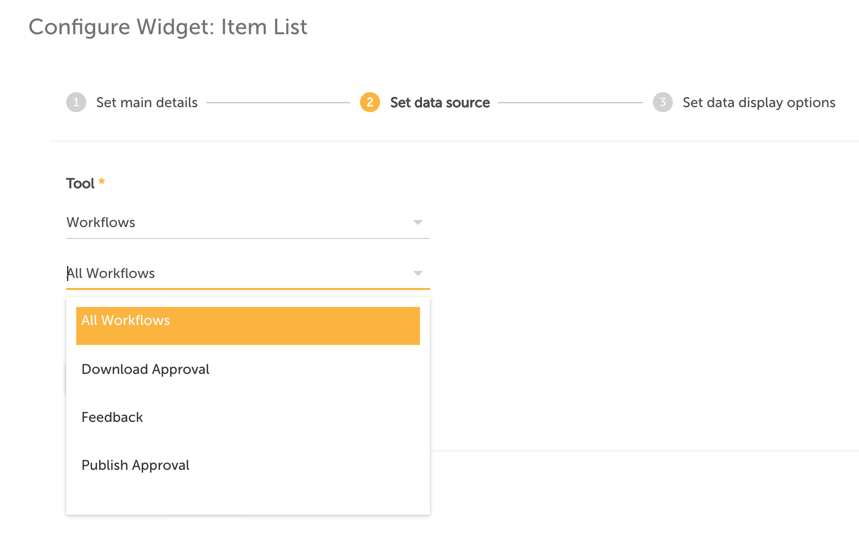Open the Tool field showing Workflows
This screenshot has width=859, height=537.
[x=248, y=222]
